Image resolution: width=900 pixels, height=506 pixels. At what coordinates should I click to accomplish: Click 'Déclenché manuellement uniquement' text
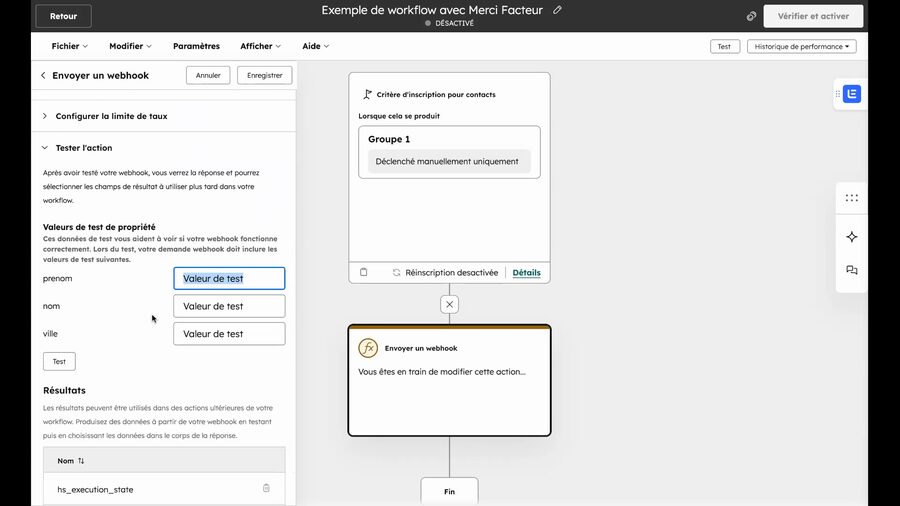click(x=447, y=161)
